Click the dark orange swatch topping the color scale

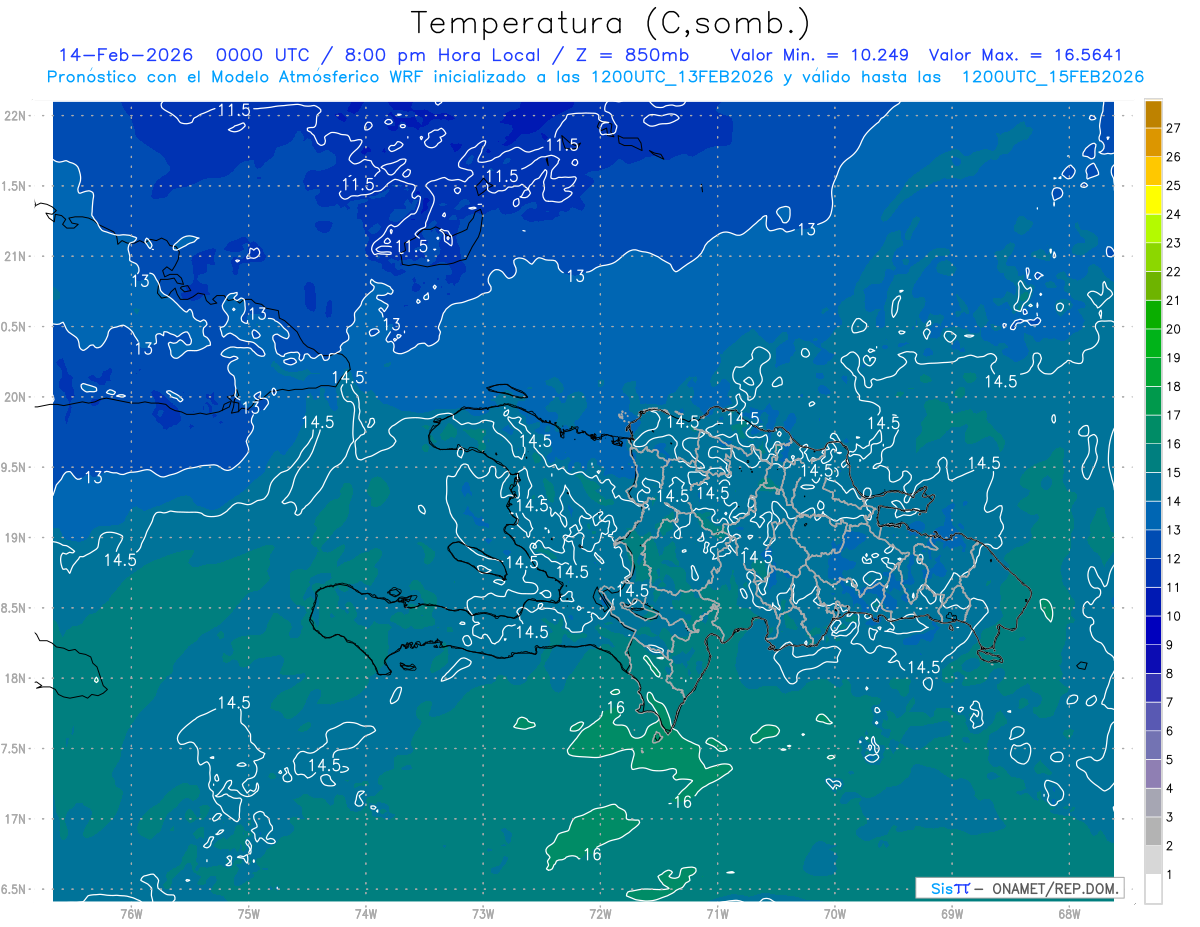1153,114
